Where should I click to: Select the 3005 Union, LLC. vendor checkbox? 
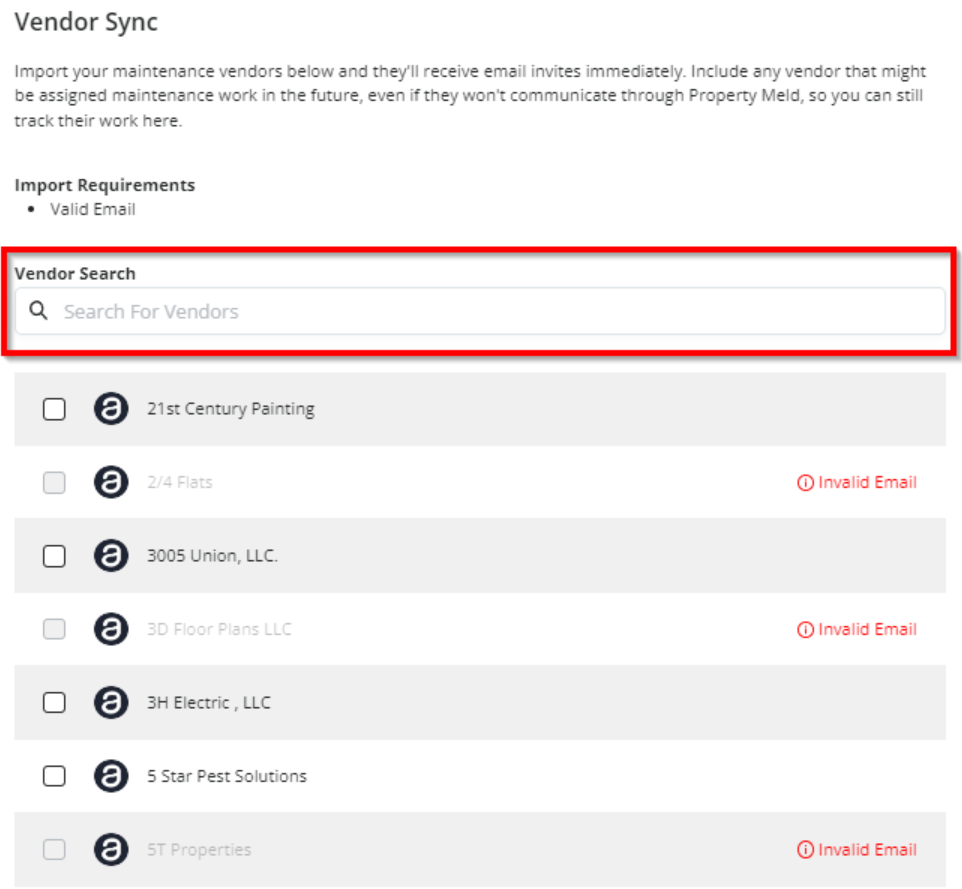pyautogui.click(x=54, y=556)
